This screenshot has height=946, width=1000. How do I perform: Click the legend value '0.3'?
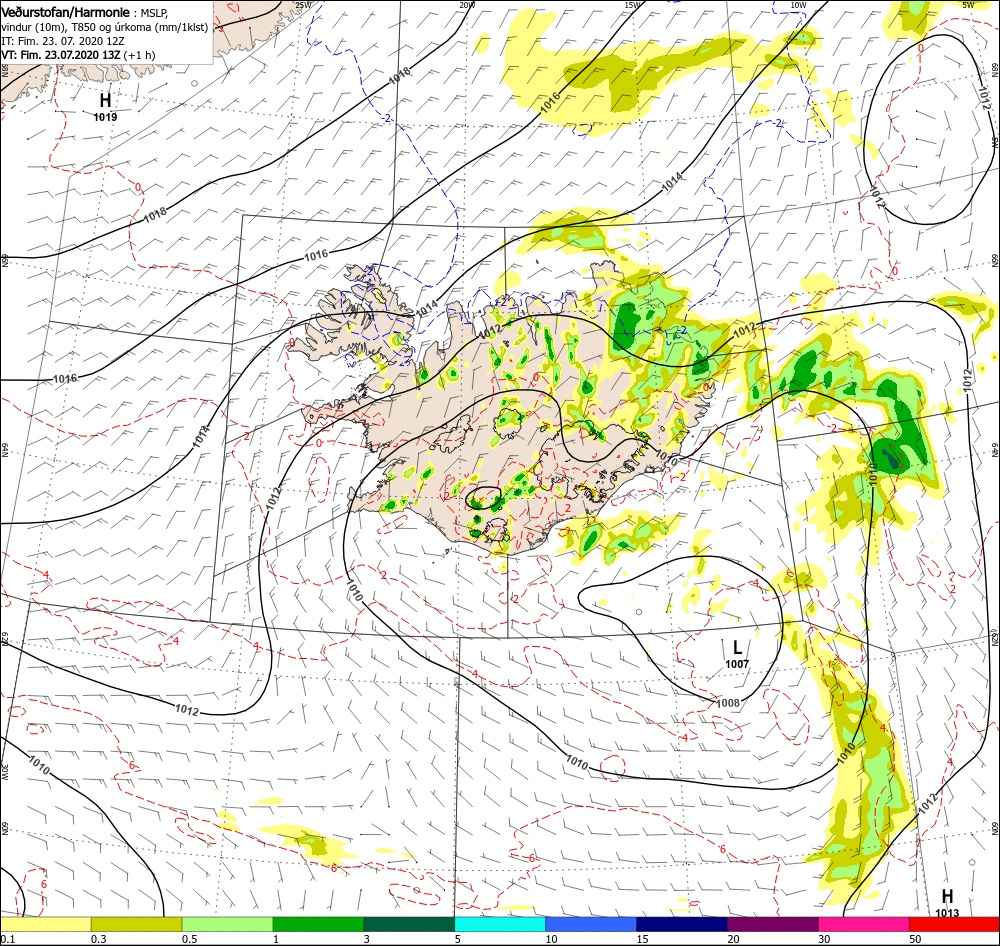point(98,939)
